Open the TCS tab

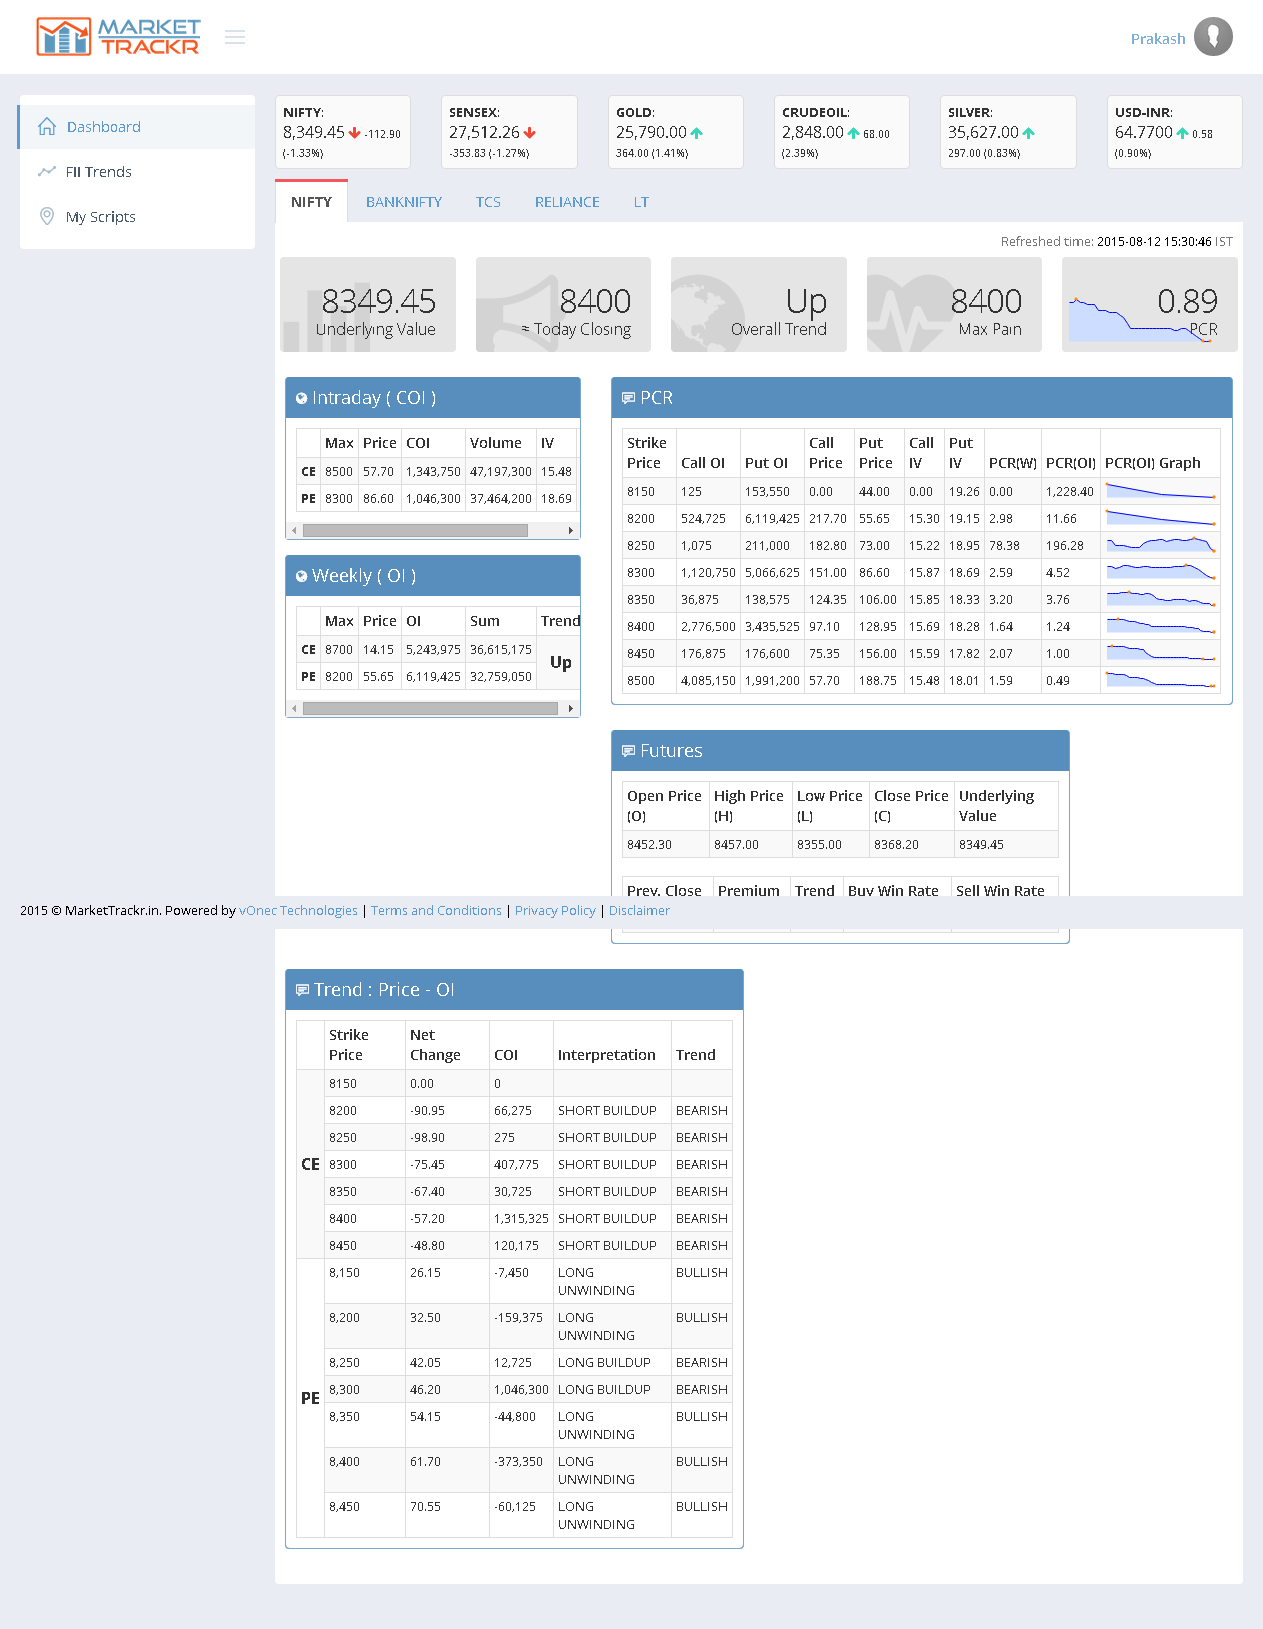pyautogui.click(x=488, y=202)
